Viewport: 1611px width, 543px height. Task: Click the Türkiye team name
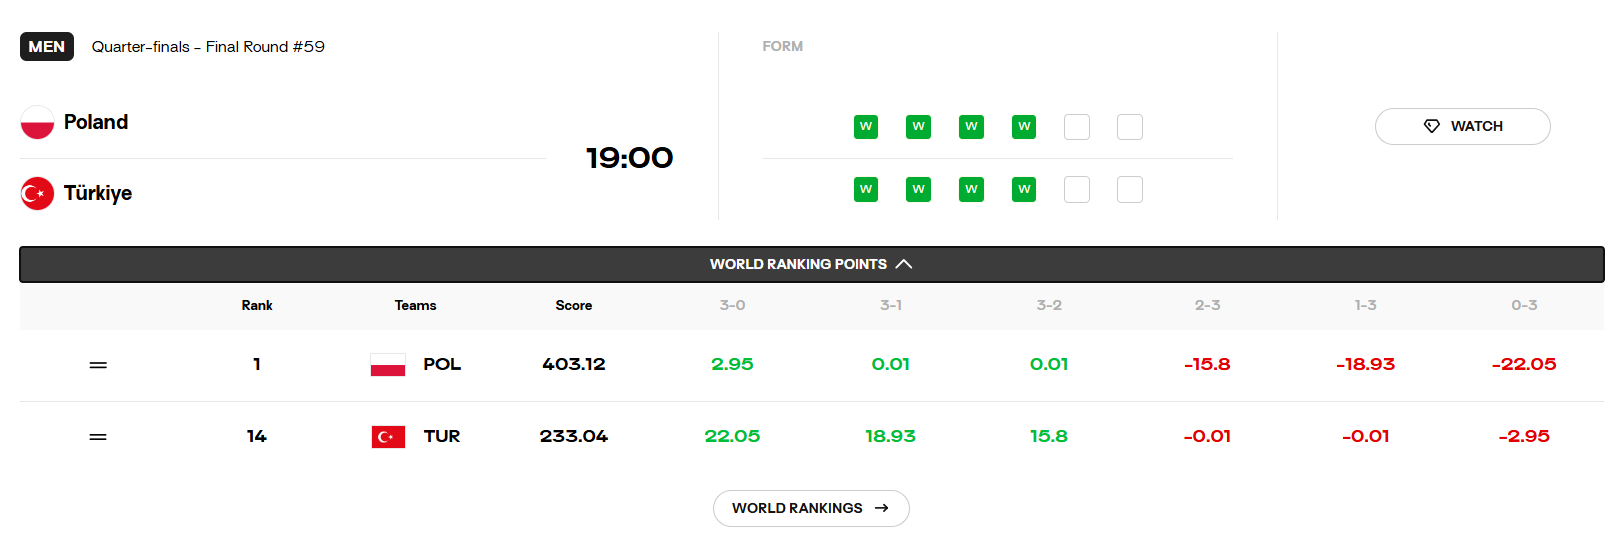(x=98, y=193)
